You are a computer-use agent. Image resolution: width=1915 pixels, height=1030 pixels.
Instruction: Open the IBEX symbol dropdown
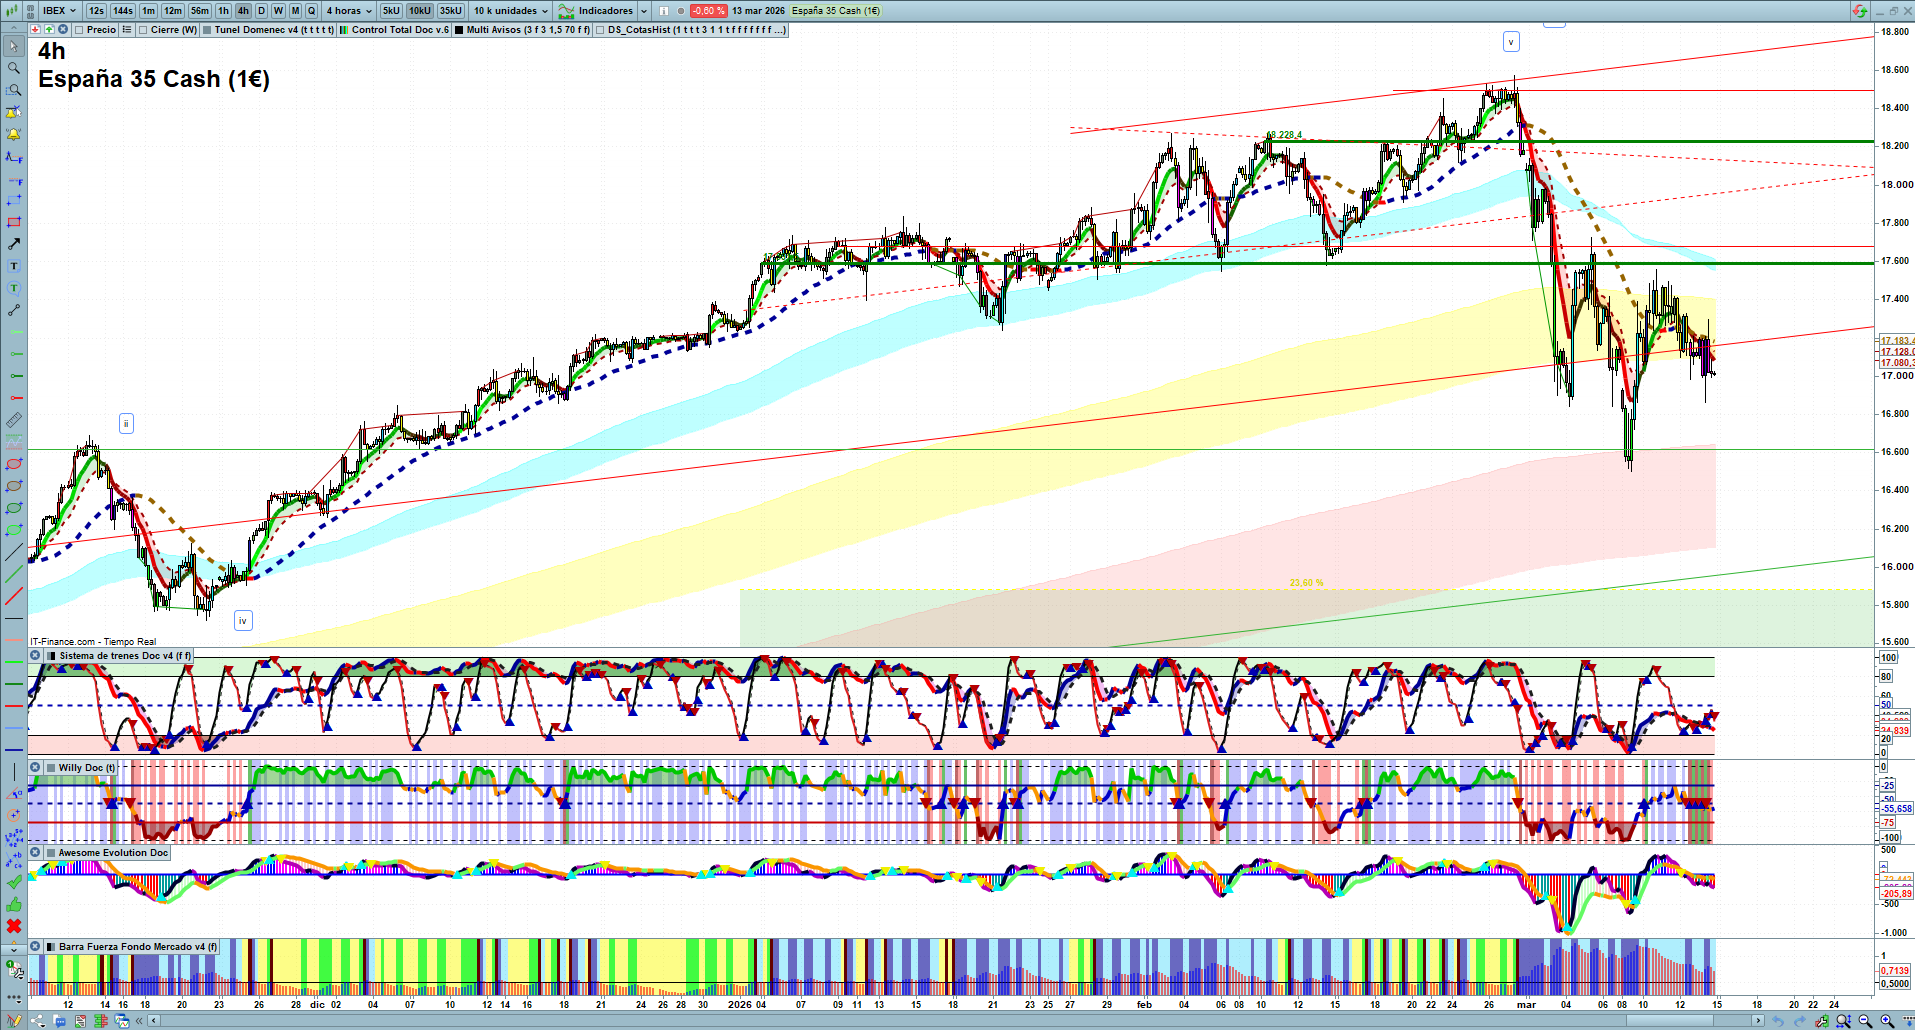59,11
